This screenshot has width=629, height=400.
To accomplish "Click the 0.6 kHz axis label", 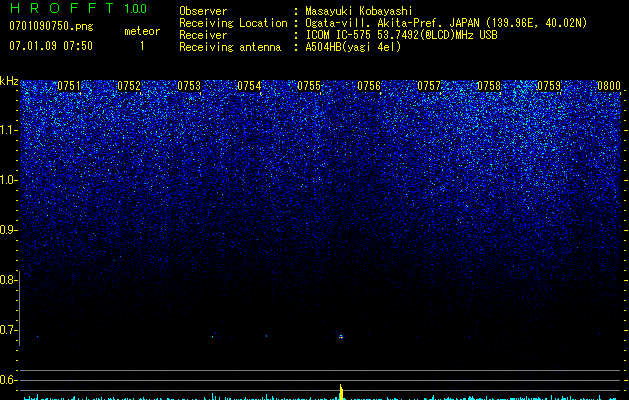I will (x=9, y=380).
